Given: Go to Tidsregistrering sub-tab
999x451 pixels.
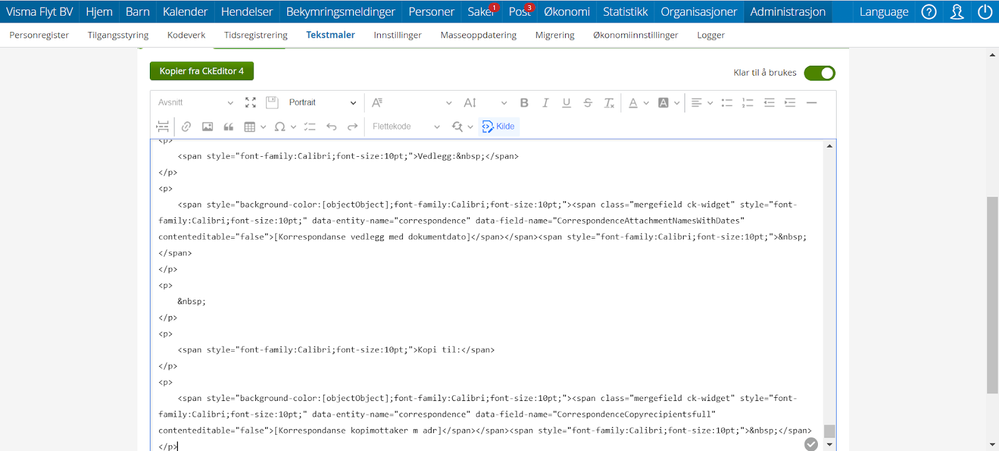Looking at the screenshot, I should tap(255, 36).
